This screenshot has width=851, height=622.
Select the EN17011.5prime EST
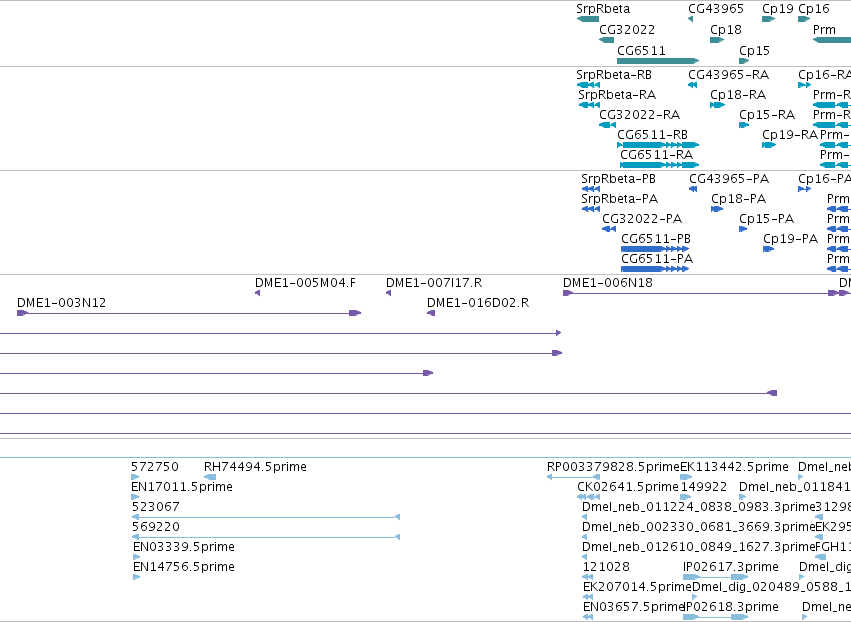135,497
